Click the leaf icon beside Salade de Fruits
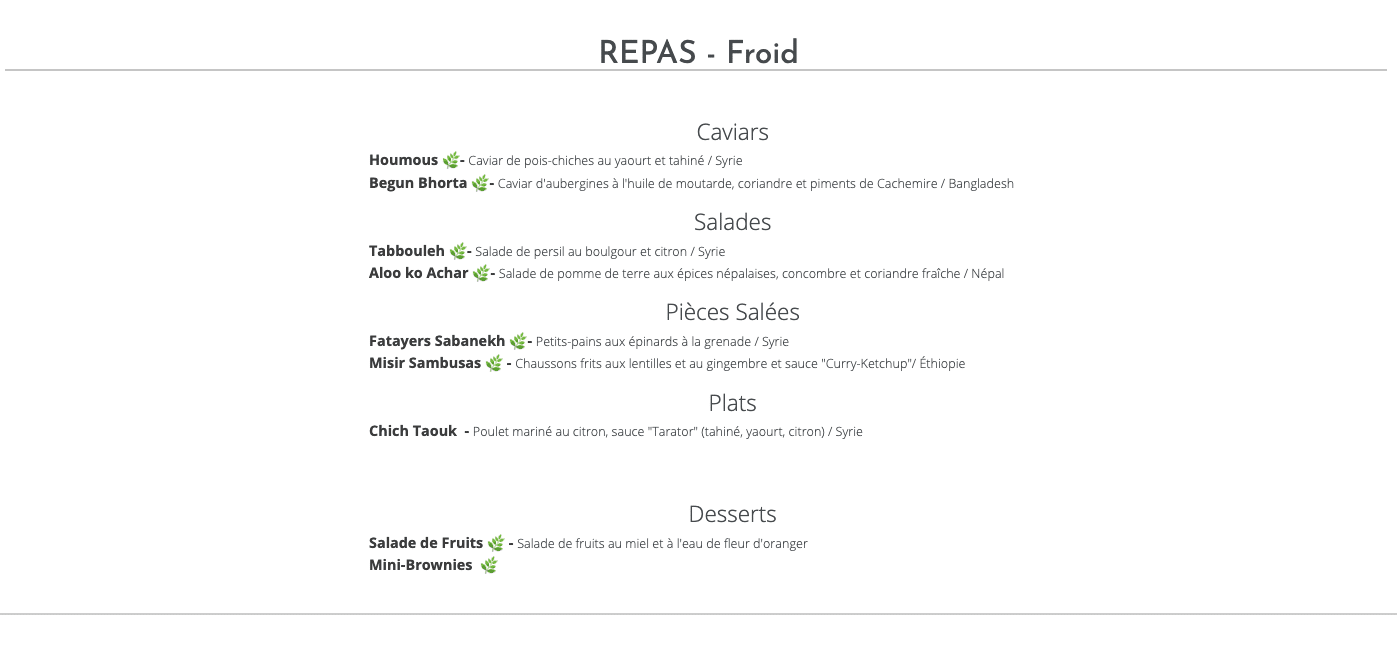1397x648 pixels. (x=496, y=543)
